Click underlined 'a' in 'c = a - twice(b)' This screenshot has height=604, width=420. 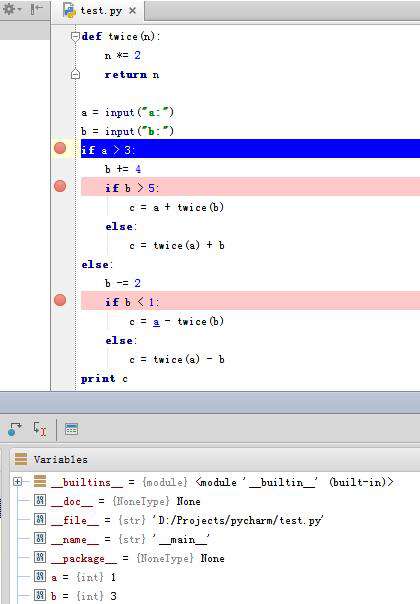(x=156, y=322)
